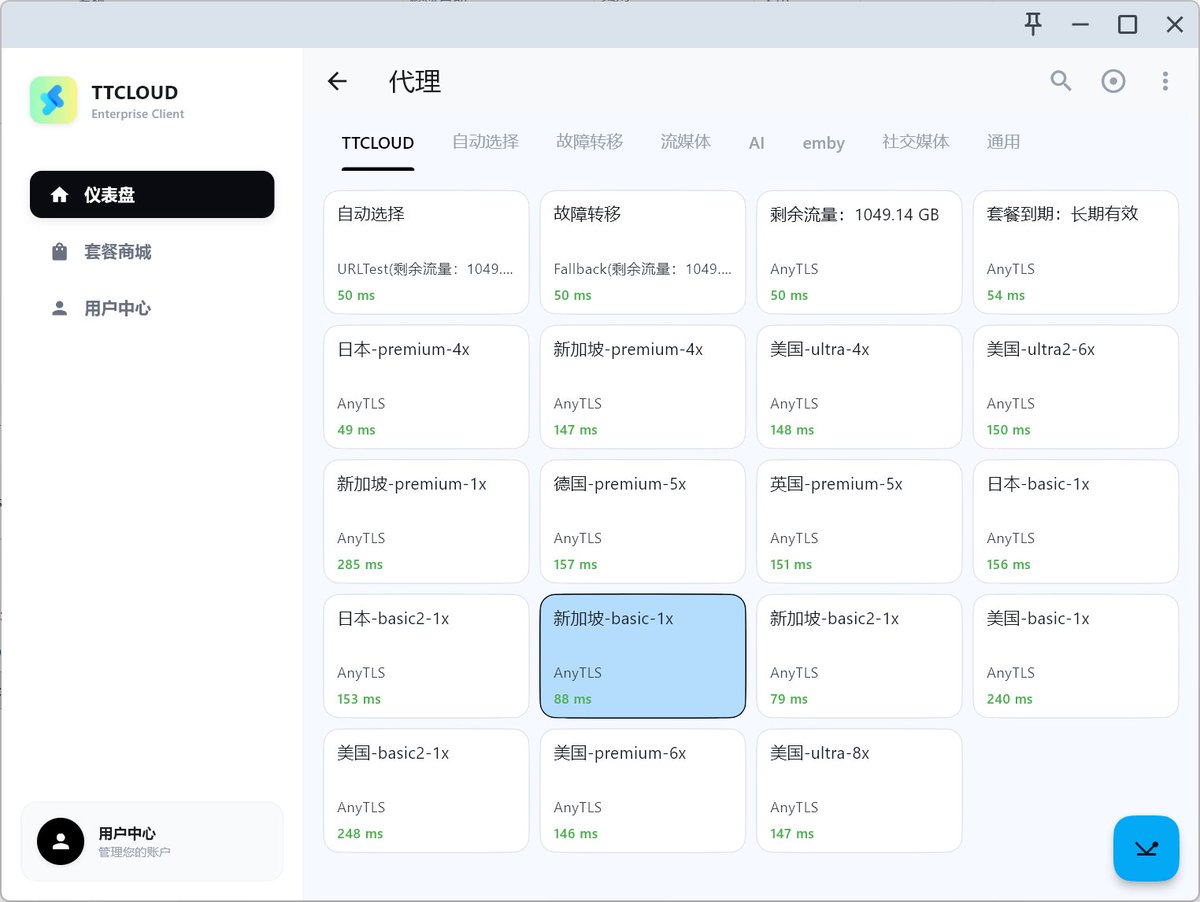Viewport: 1200px width, 902px height.
Task: Maximize the application window
Action: coord(1127,24)
